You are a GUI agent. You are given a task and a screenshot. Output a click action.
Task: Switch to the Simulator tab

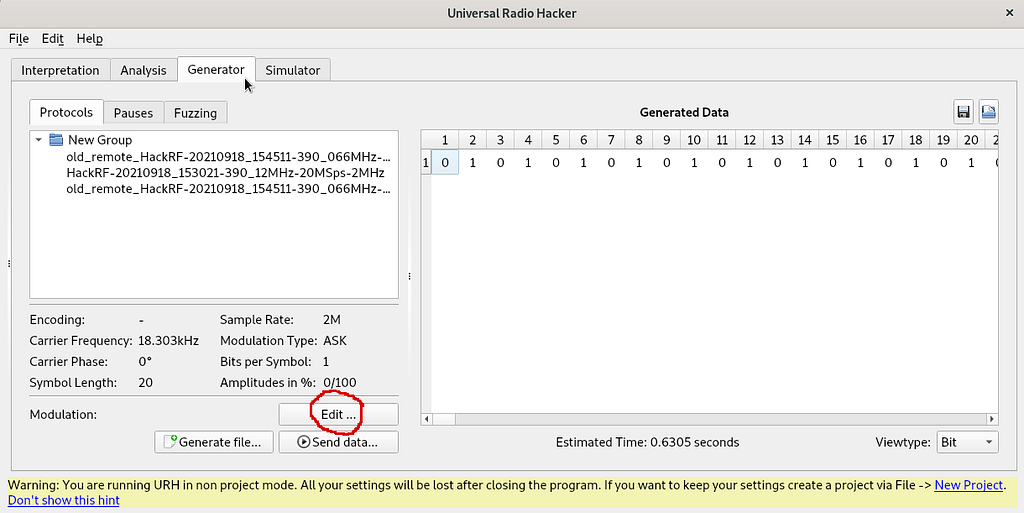(x=293, y=70)
